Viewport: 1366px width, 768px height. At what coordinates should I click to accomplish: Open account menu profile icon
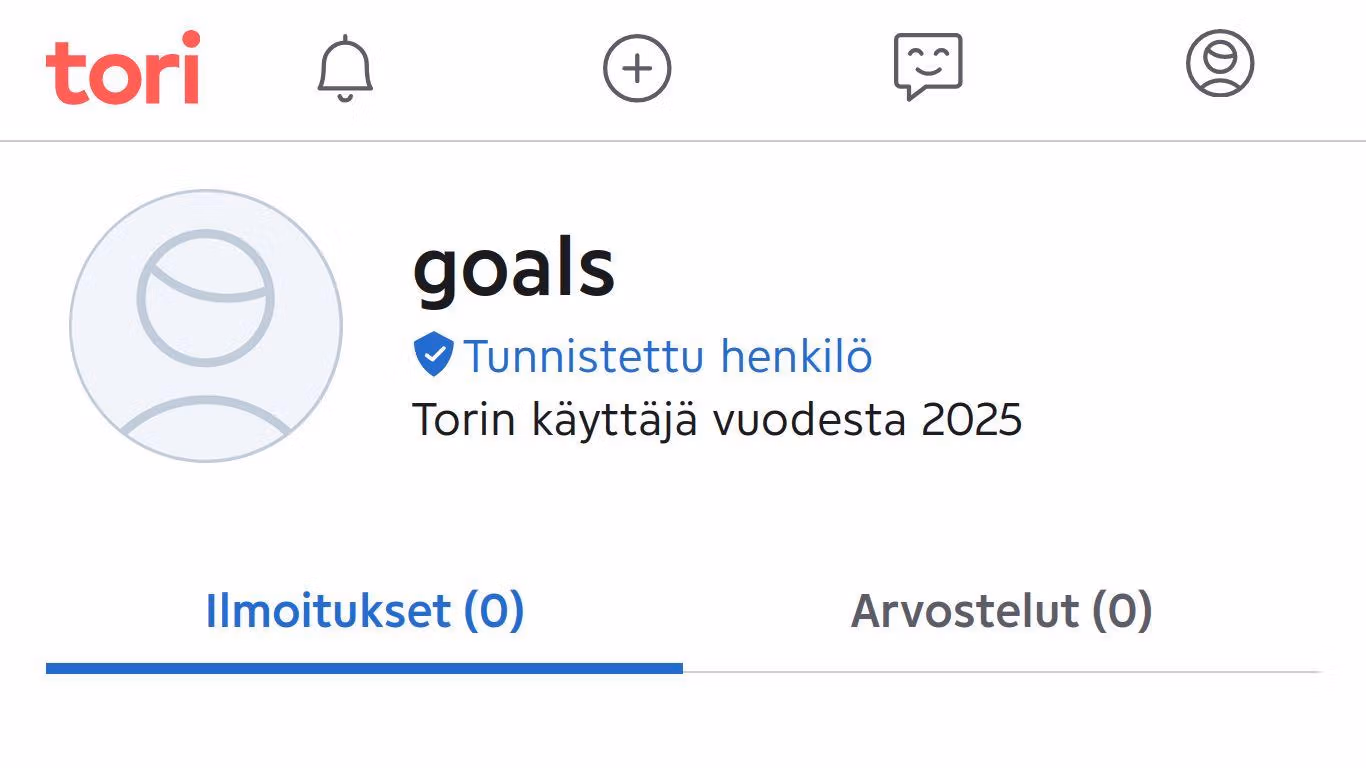[x=1220, y=64]
